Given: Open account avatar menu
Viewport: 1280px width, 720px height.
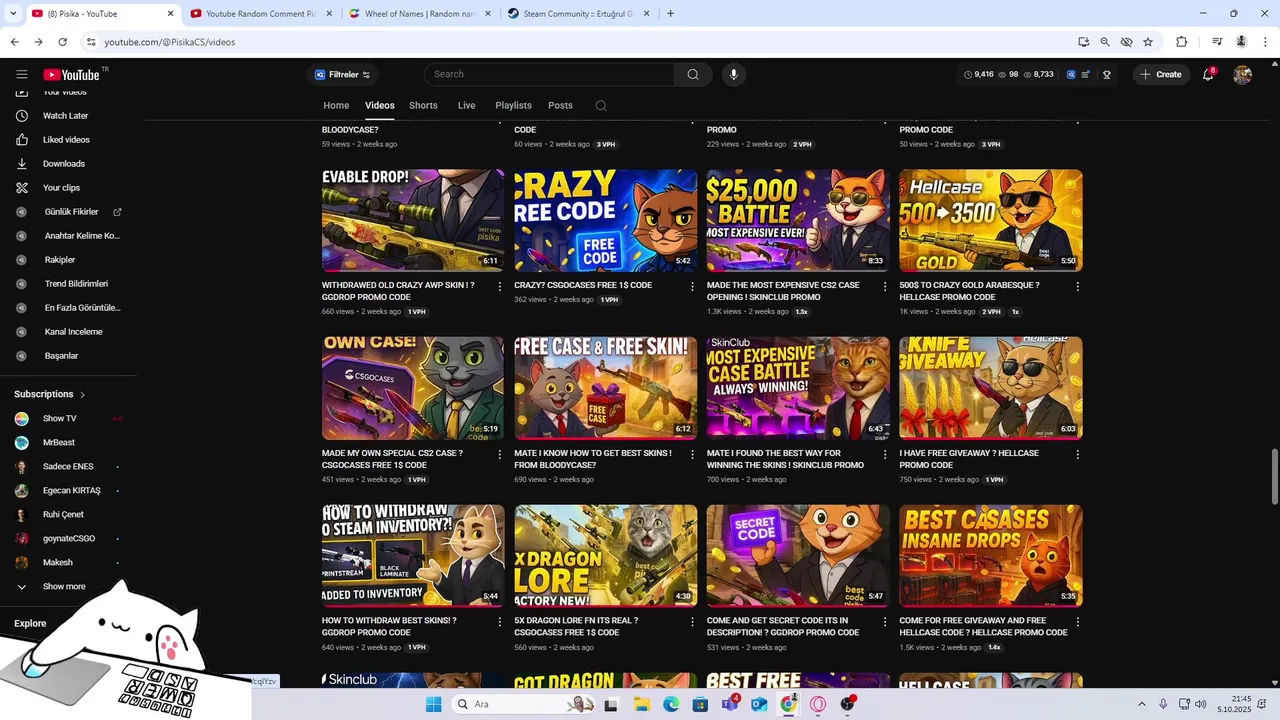Looking at the screenshot, I should 1243,75.
